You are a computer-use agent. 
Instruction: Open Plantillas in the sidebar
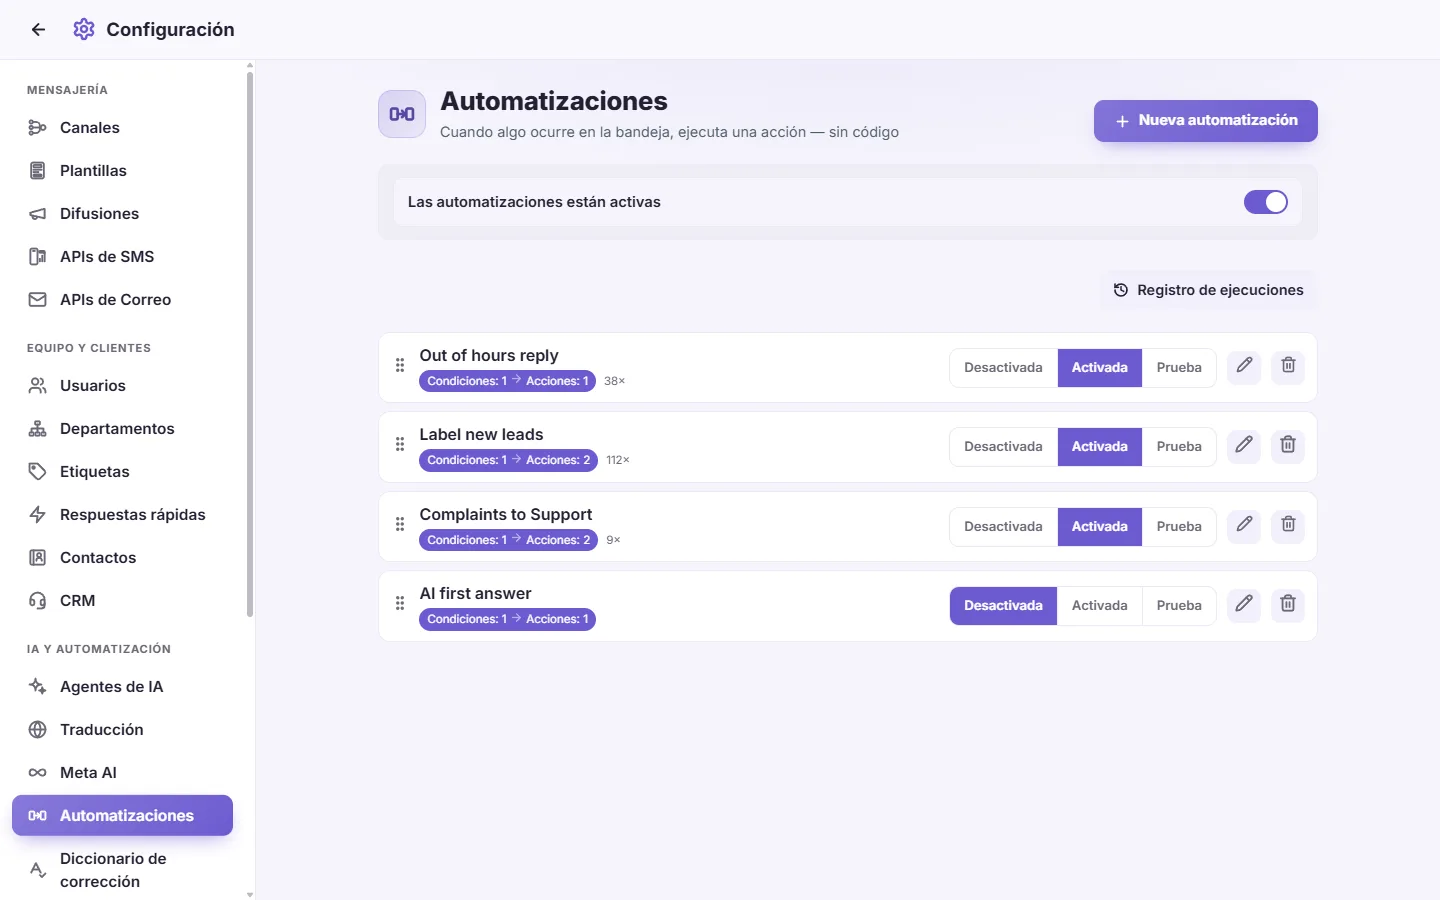[x=122, y=171]
